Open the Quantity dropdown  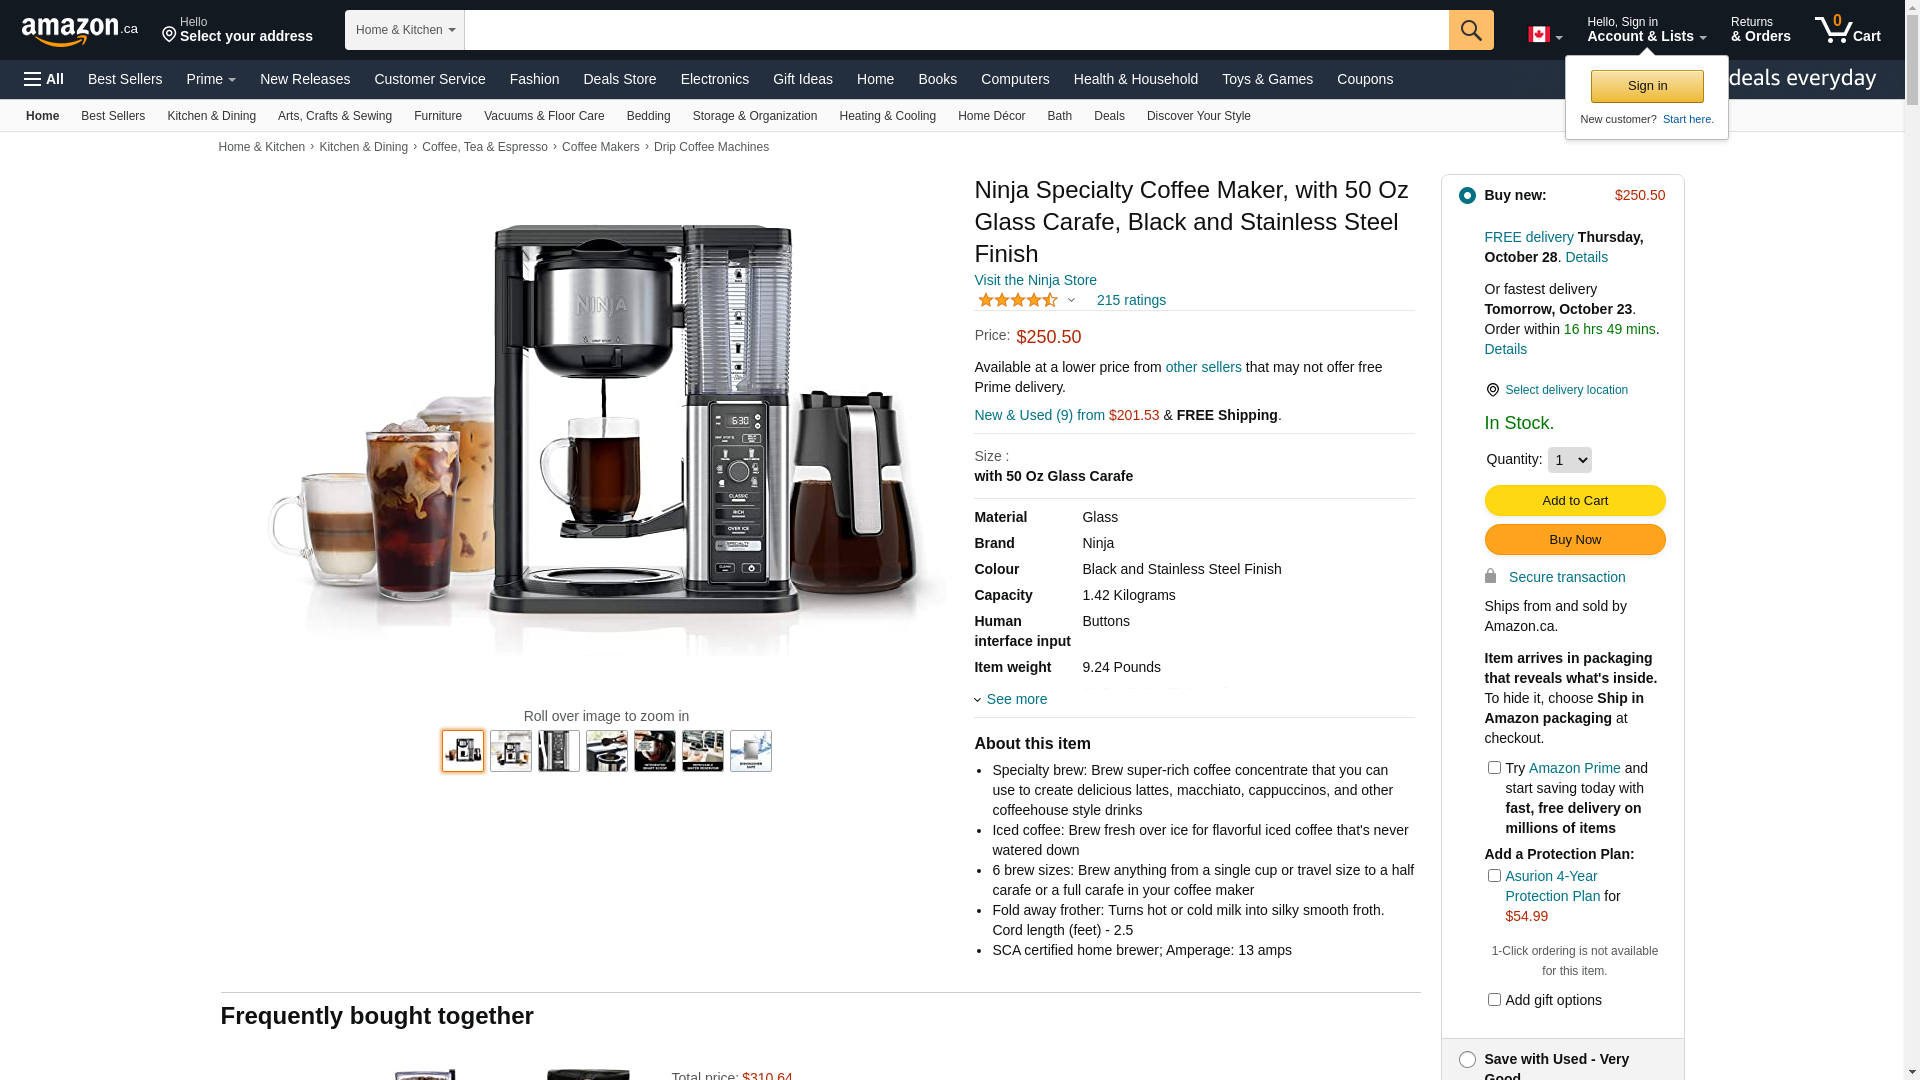pos(1570,460)
